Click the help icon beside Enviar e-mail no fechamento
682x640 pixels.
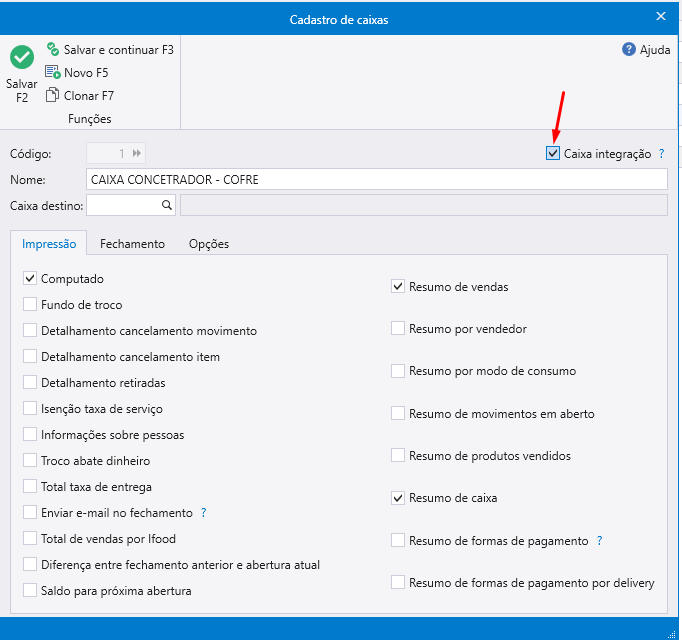click(x=203, y=512)
